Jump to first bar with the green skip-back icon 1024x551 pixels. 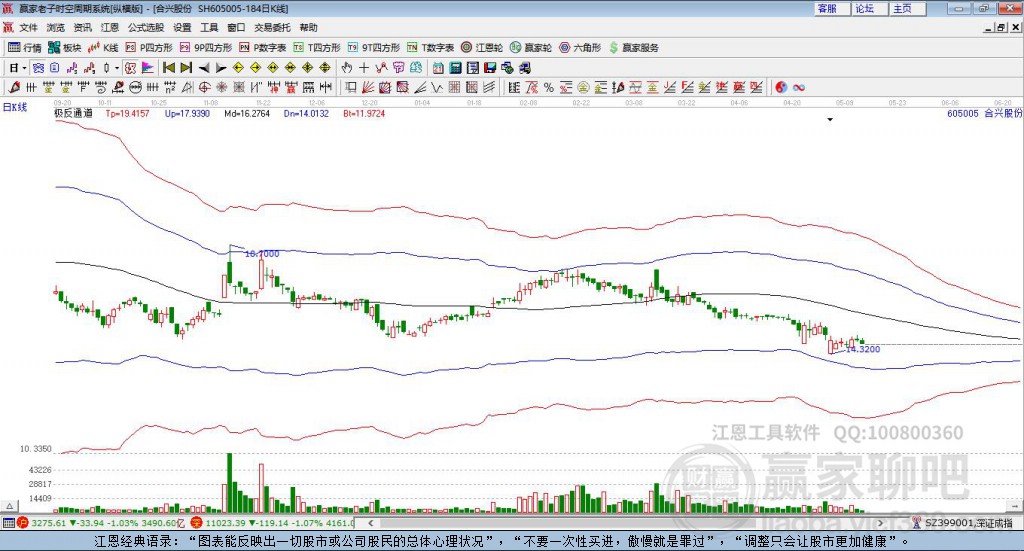tap(168, 68)
